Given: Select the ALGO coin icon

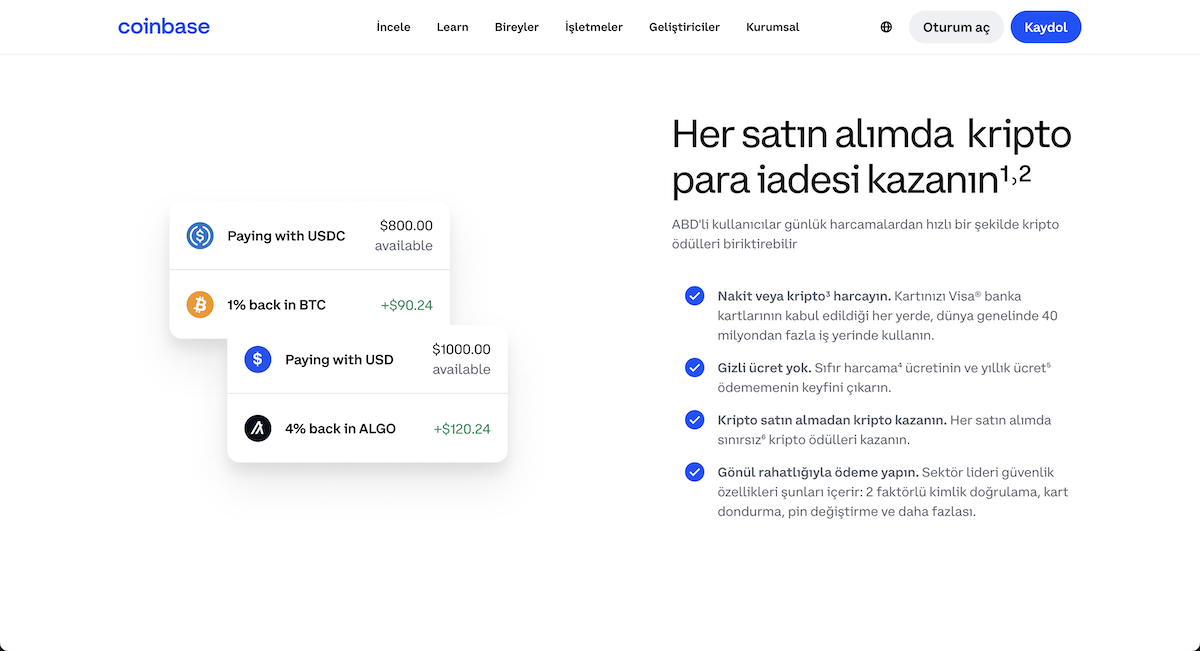Looking at the screenshot, I should [257, 427].
